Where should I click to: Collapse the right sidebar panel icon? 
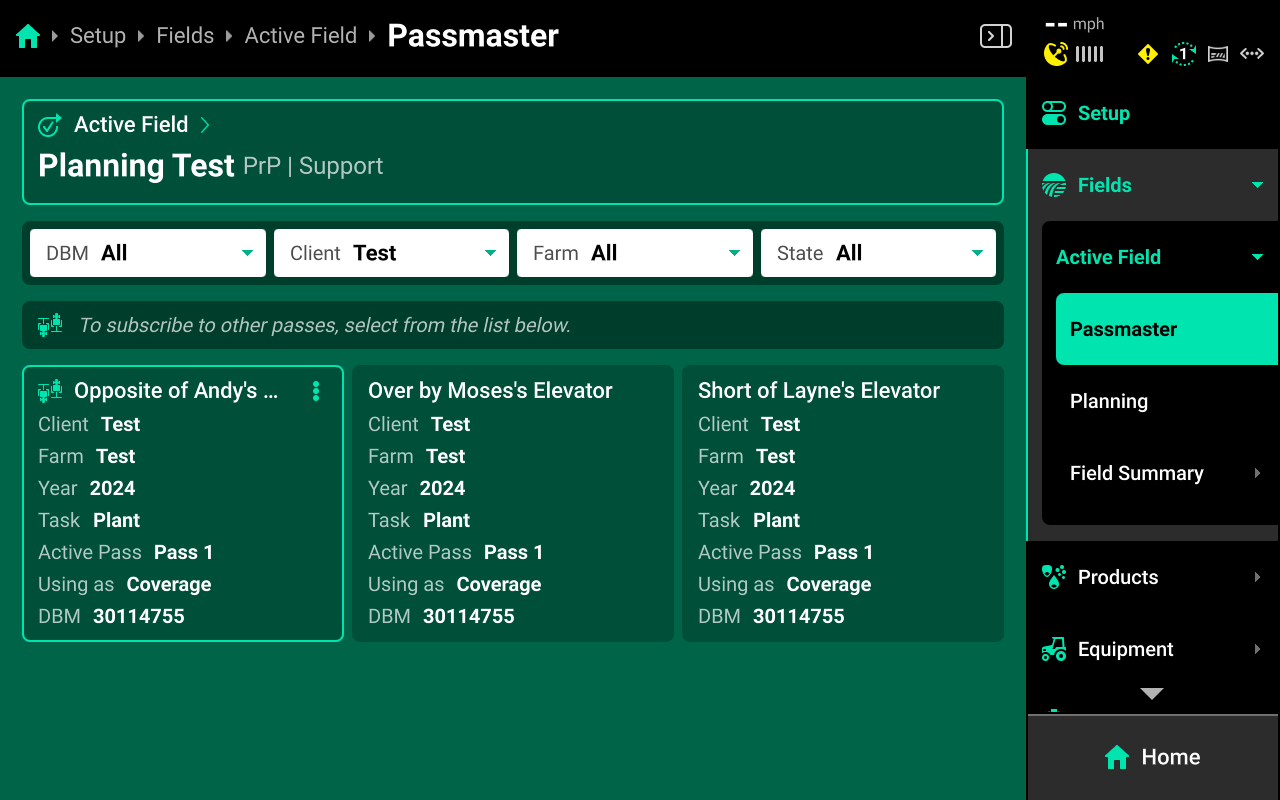(x=995, y=37)
